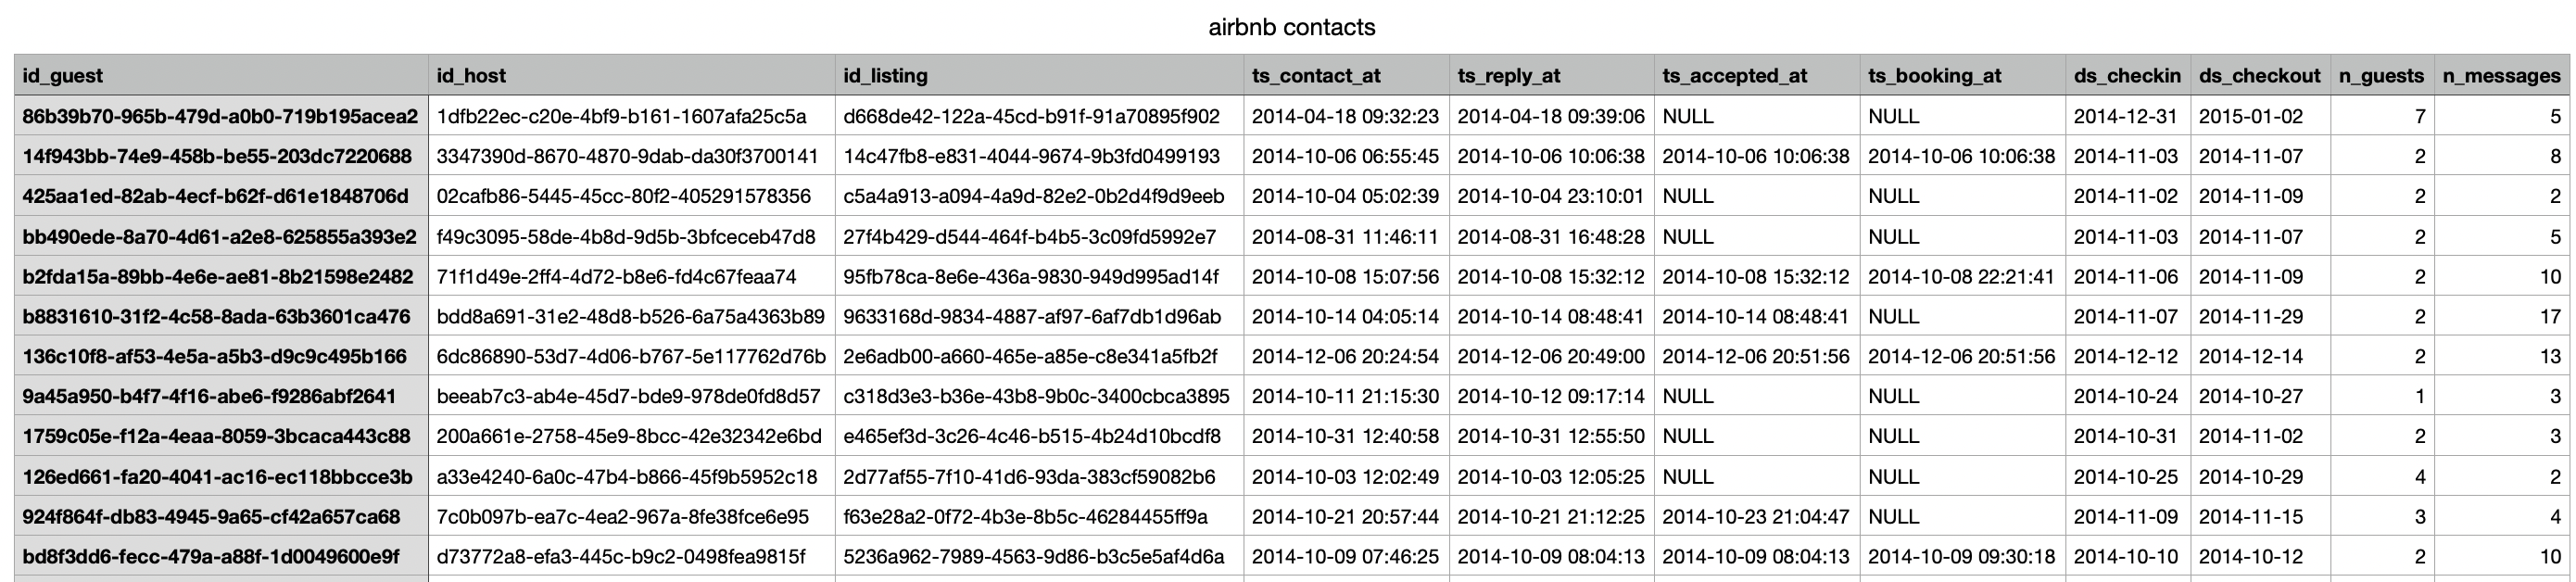Select booking time 2014-10-08 22:21:41
This screenshot has height=582, width=2576.
click(1963, 276)
